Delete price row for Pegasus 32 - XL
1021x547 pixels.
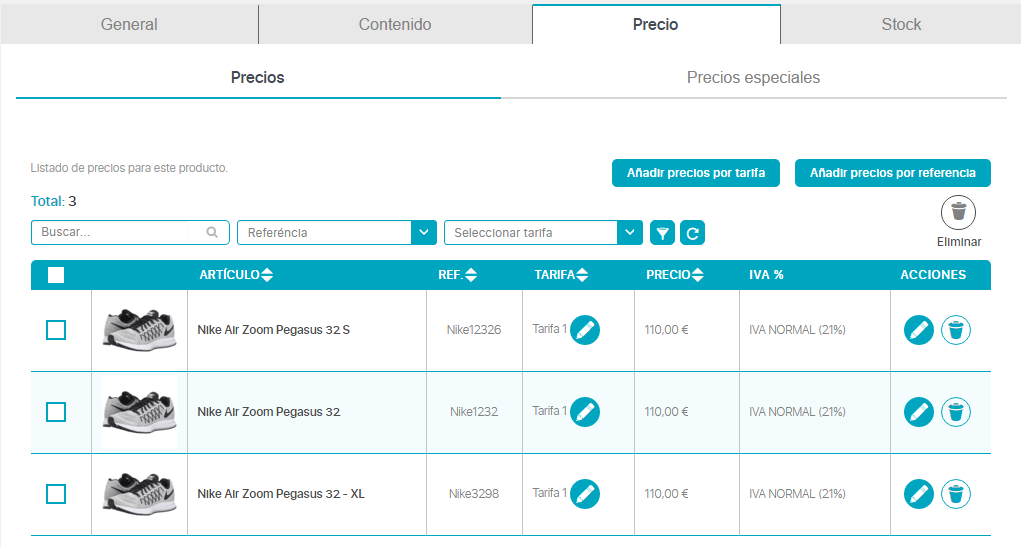click(956, 494)
